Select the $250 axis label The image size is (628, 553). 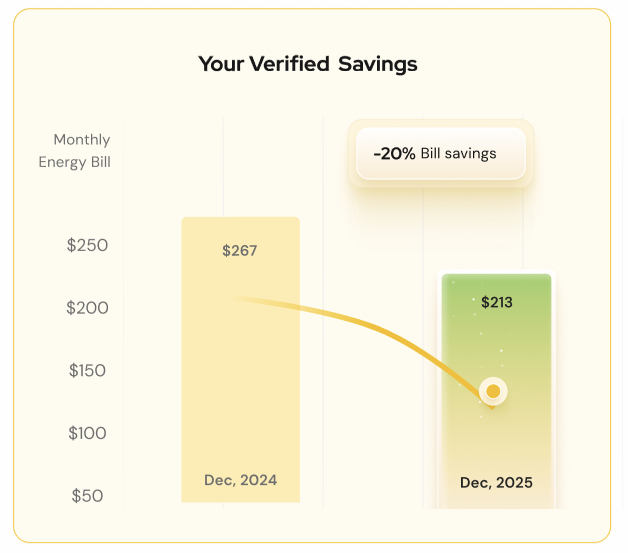87,245
